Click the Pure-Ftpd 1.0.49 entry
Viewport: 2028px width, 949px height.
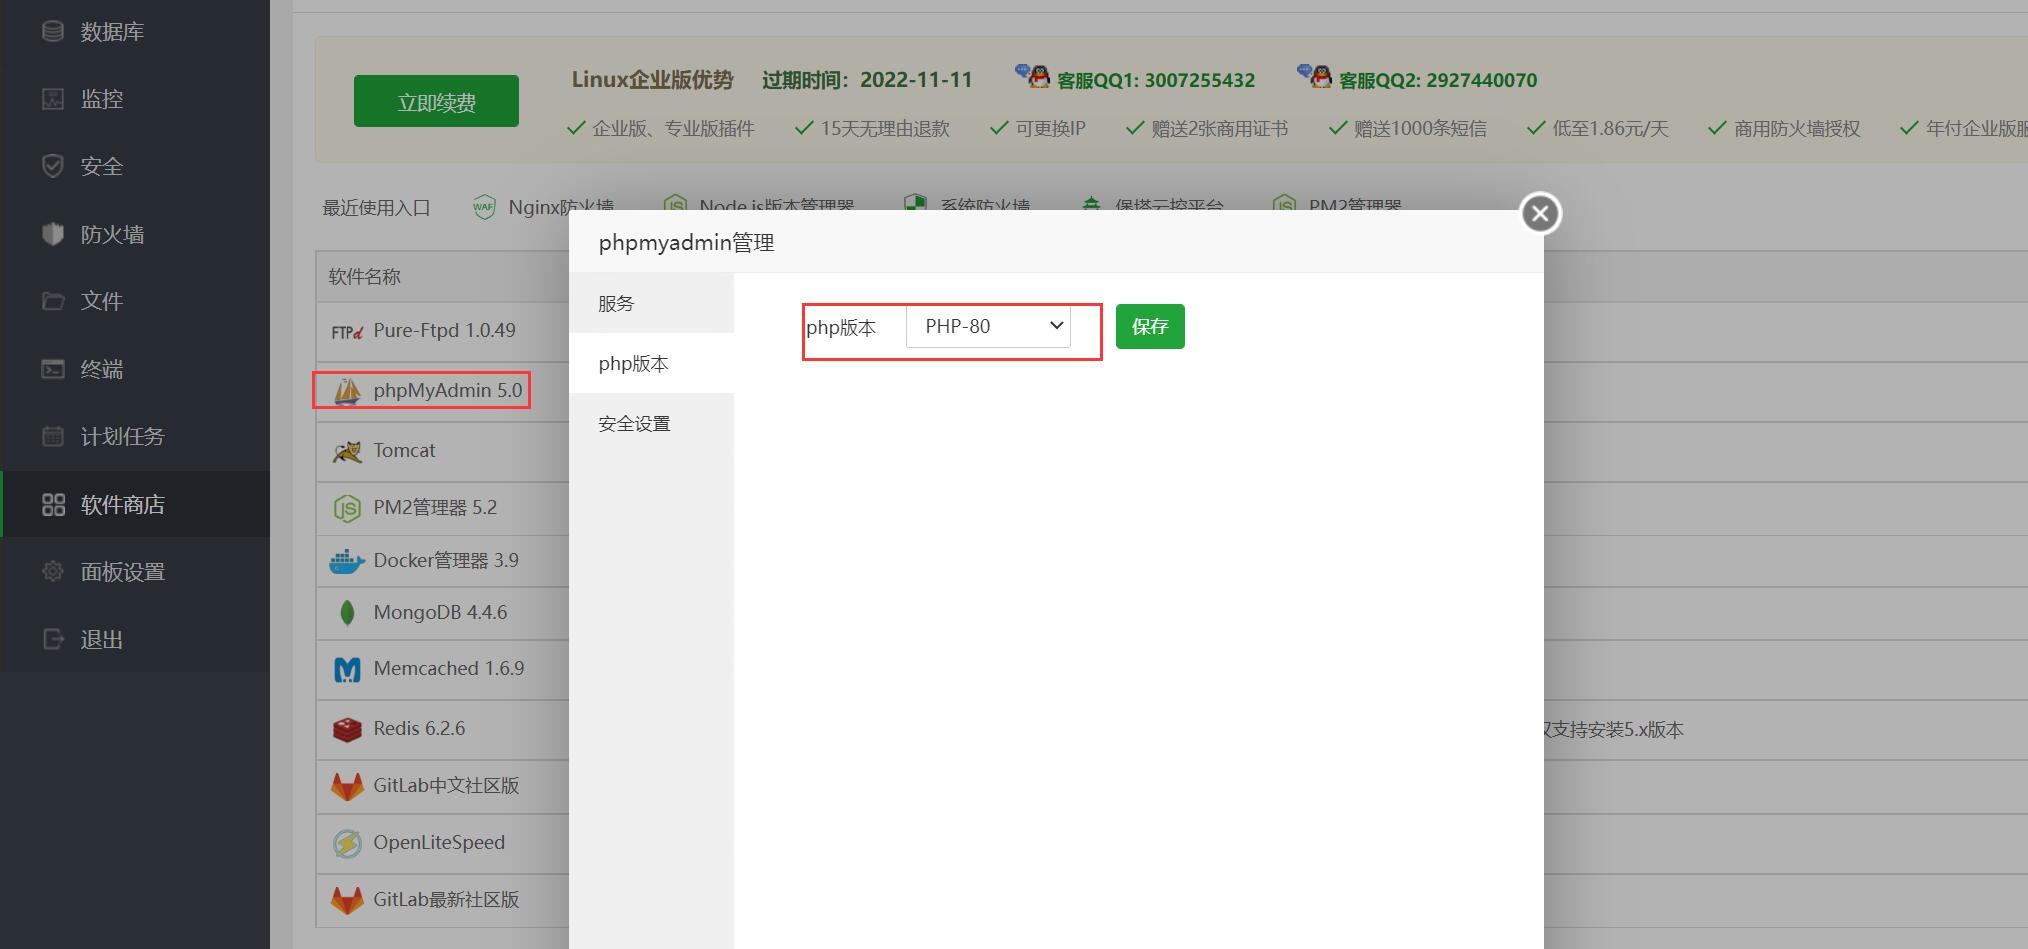coord(444,331)
